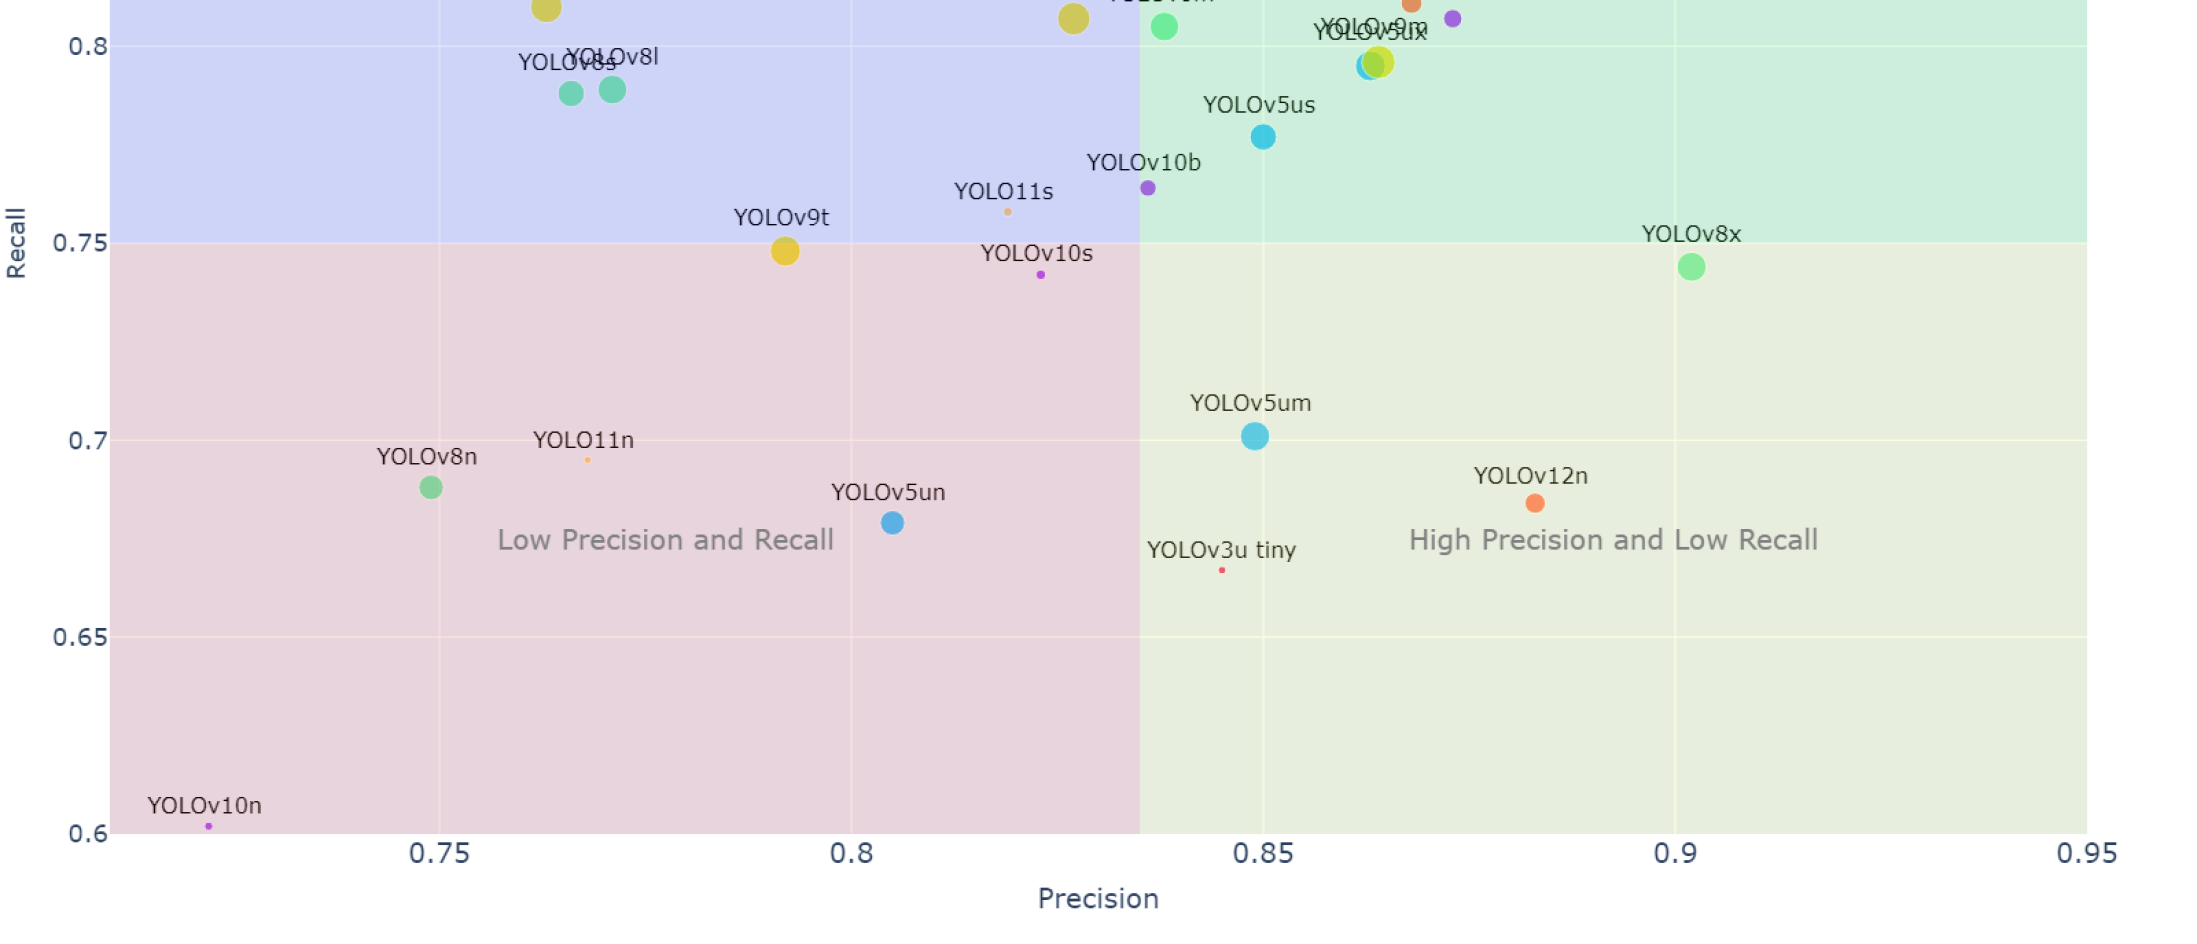The height and width of the screenshot is (944, 2197).
Task: Click the YOLO11s data point
Action: 1008,212
